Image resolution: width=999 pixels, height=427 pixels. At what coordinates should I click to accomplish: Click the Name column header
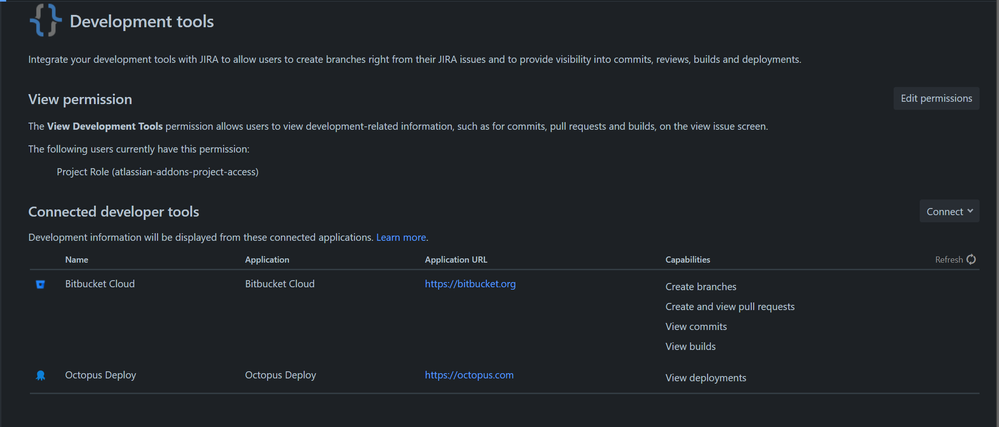[76, 260]
